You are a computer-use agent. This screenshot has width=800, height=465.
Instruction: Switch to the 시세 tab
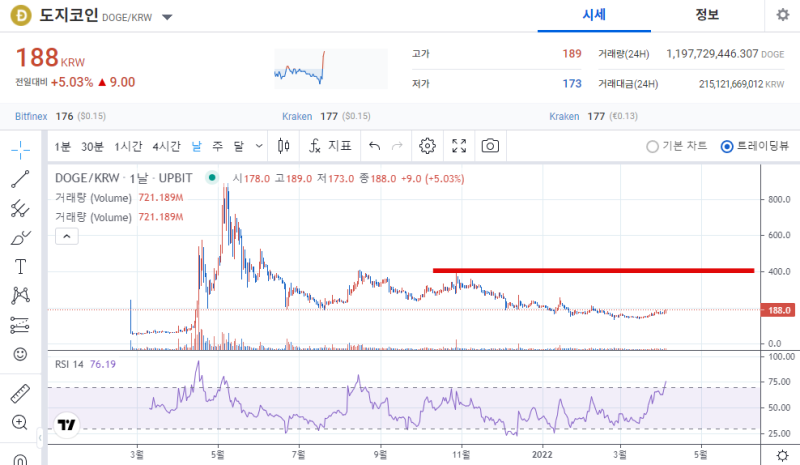click(594, 15)
